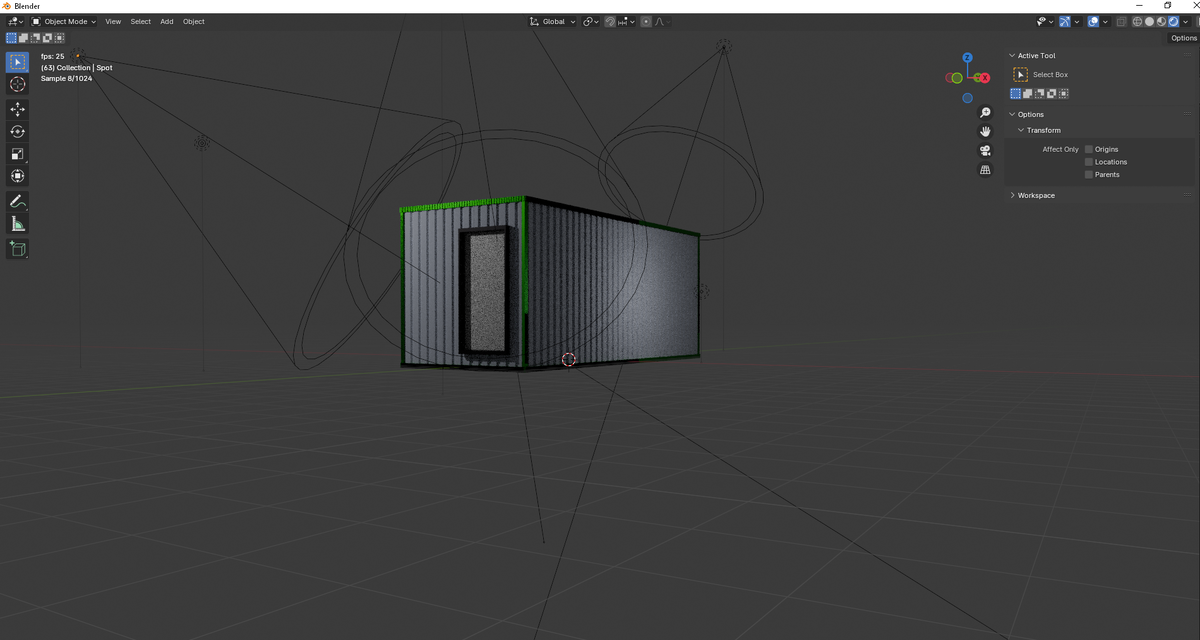Activate the Add Cube tool
The width and height of the screenshot is (1200, 640).
point(17,248)
